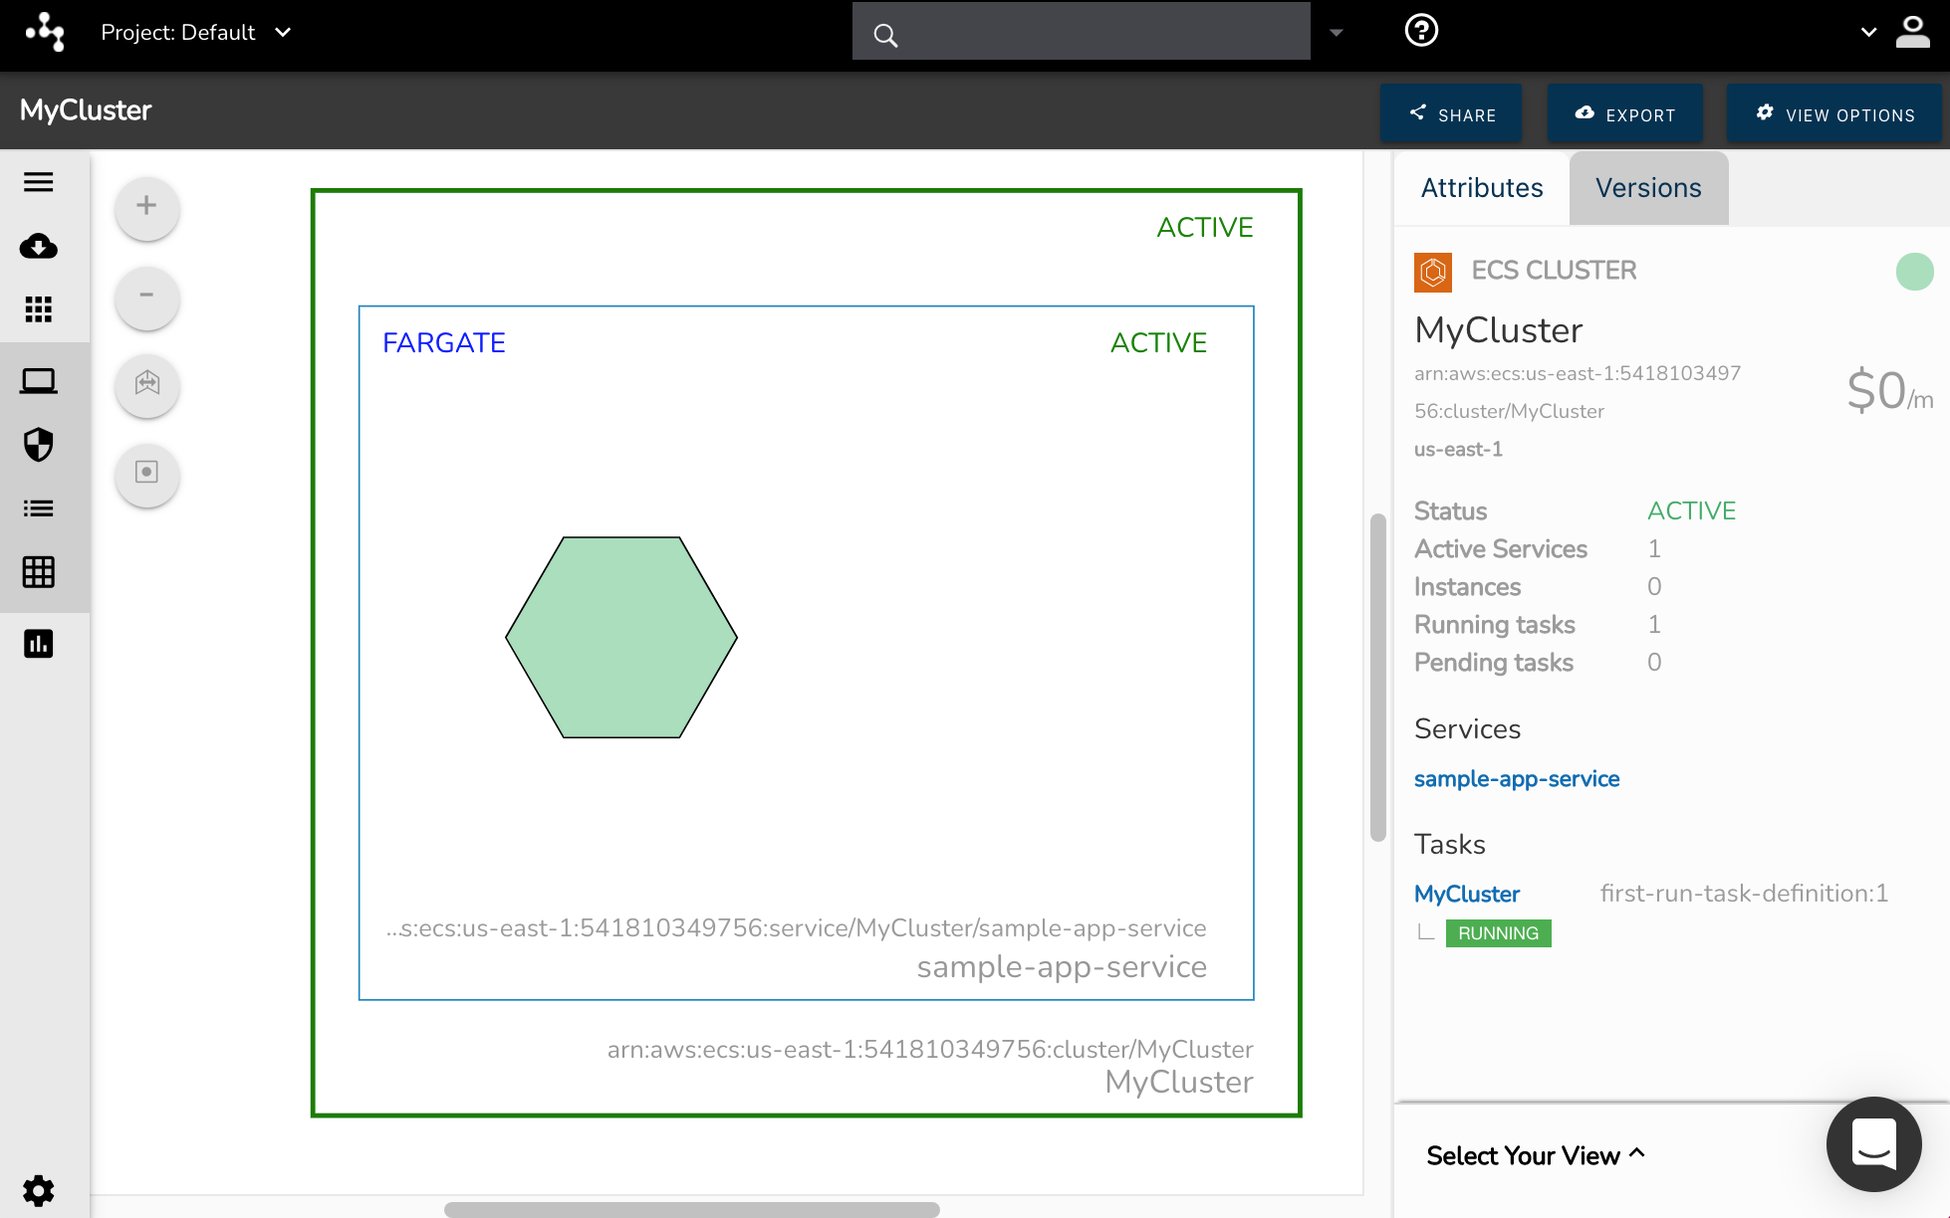Open the settings gear at bottom left

[38, 1191]
